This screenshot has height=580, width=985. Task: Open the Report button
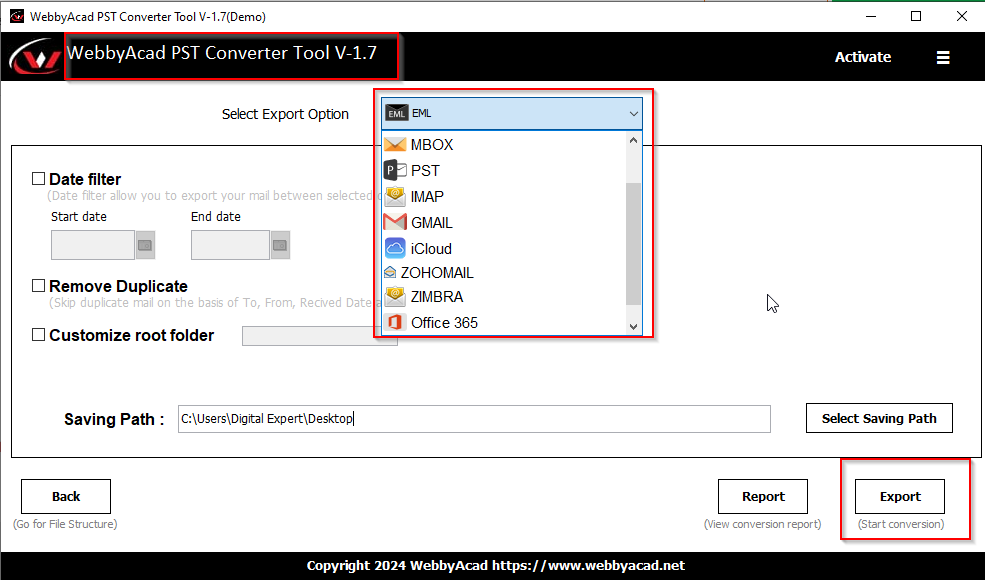tap(763, 496)
